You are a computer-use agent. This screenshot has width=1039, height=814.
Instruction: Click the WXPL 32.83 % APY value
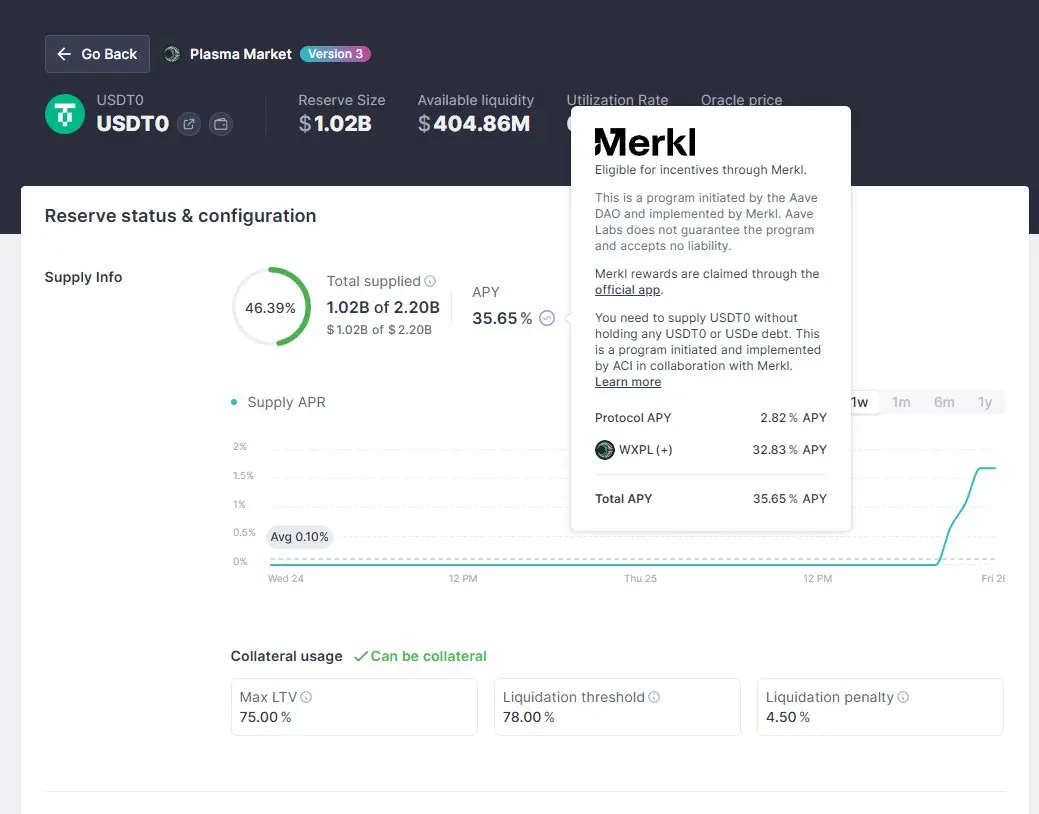tap(789, 449)
